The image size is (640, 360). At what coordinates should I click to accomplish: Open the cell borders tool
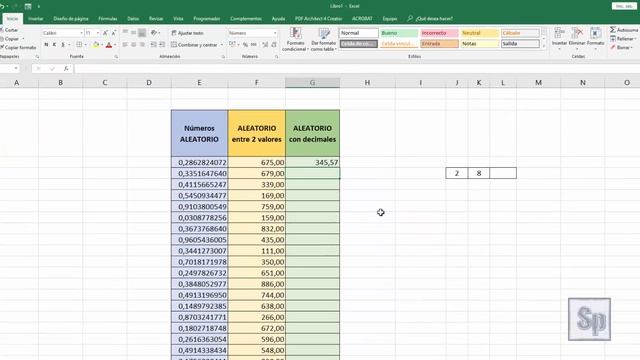click(x=79, y=44)
